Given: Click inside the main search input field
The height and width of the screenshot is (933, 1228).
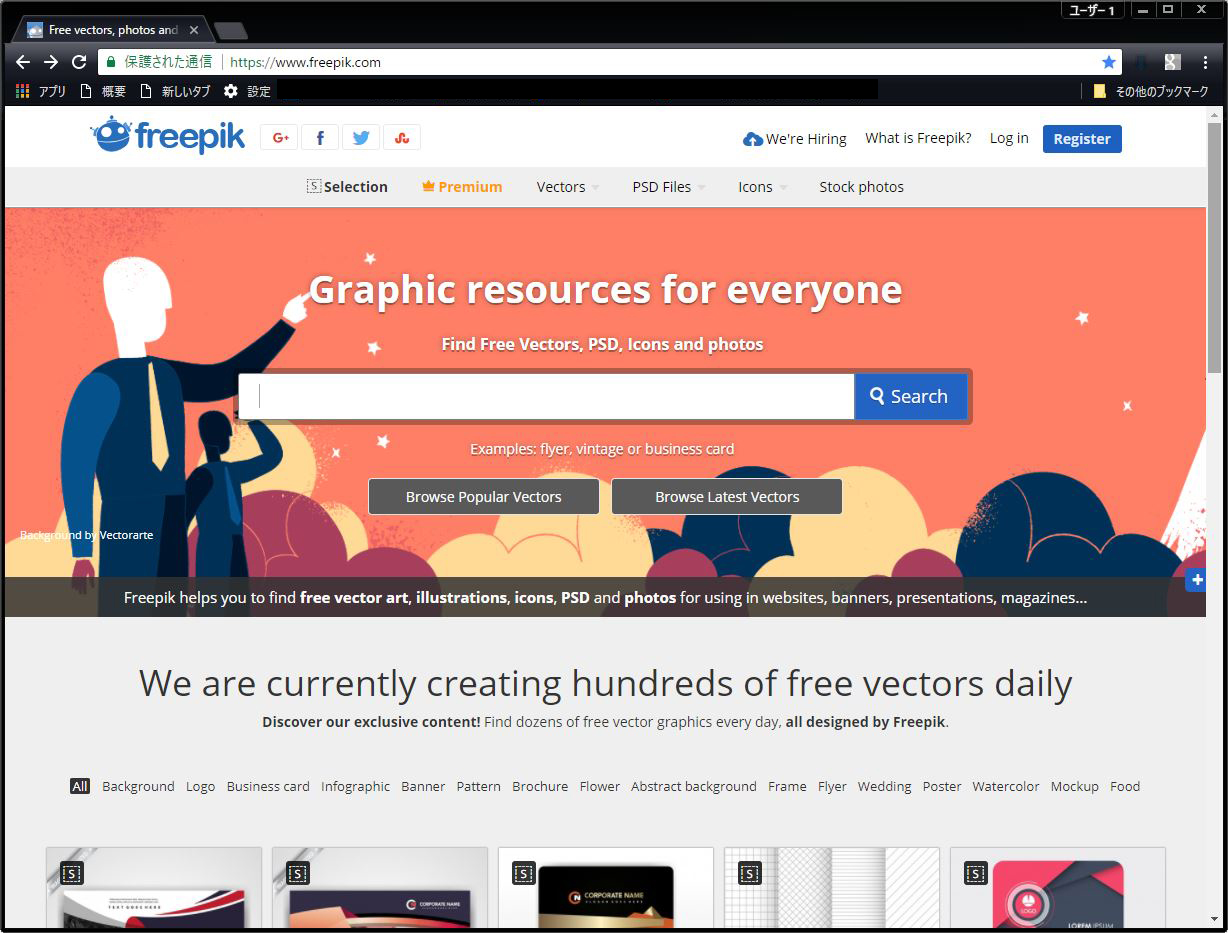Looking at the screenshot, I should coord(545,396).
